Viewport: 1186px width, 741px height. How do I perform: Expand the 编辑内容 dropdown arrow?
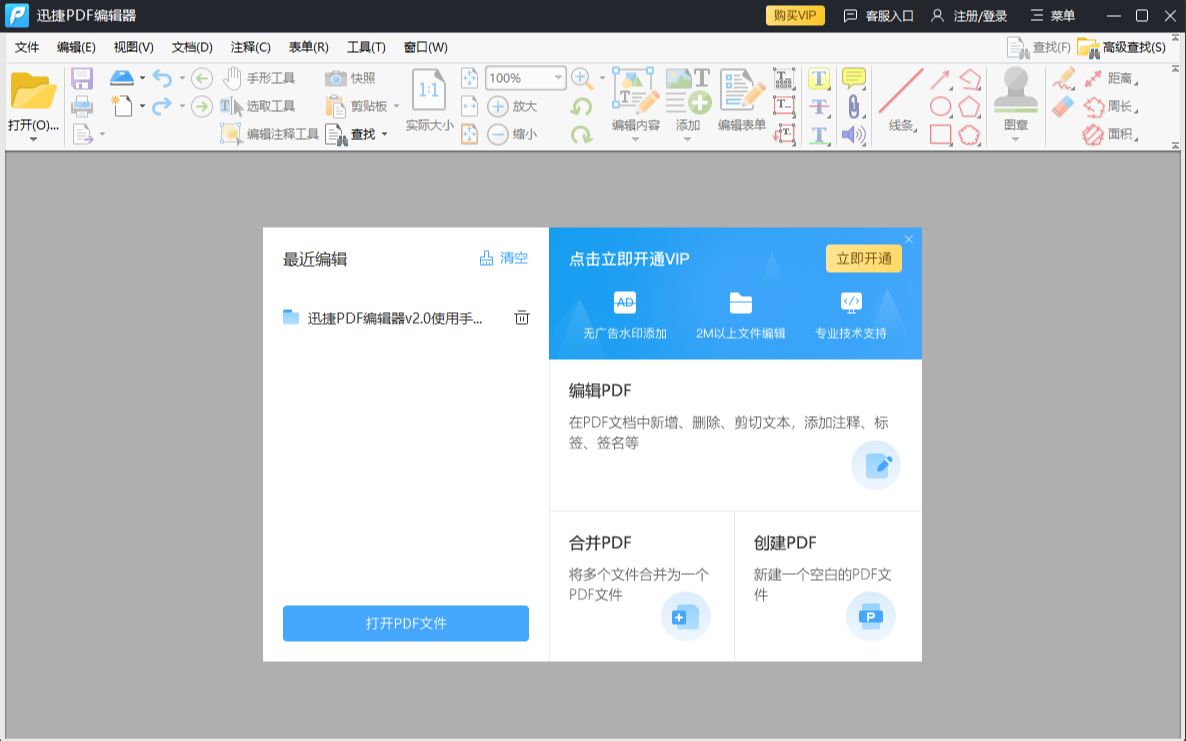coord(635,139)
